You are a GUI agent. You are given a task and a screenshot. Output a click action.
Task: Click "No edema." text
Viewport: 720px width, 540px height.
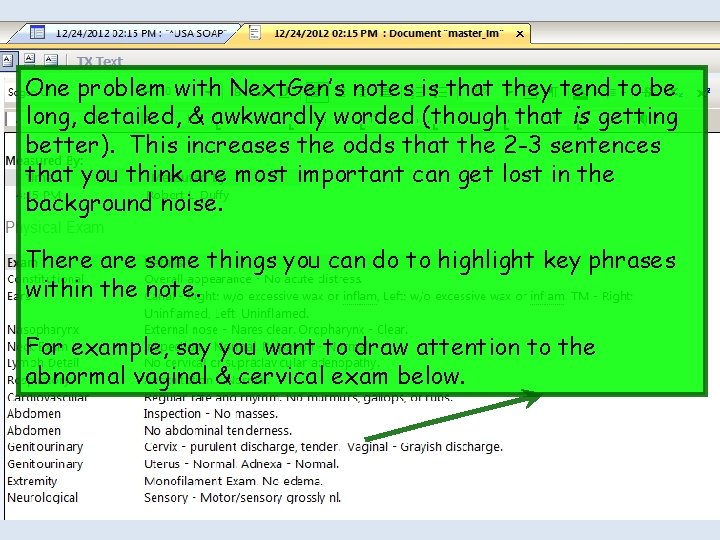(292, 481)
